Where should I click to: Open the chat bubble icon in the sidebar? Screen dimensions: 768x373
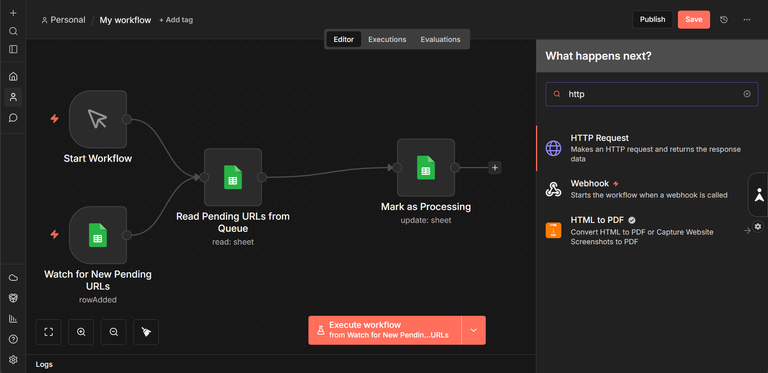[13, 117]
